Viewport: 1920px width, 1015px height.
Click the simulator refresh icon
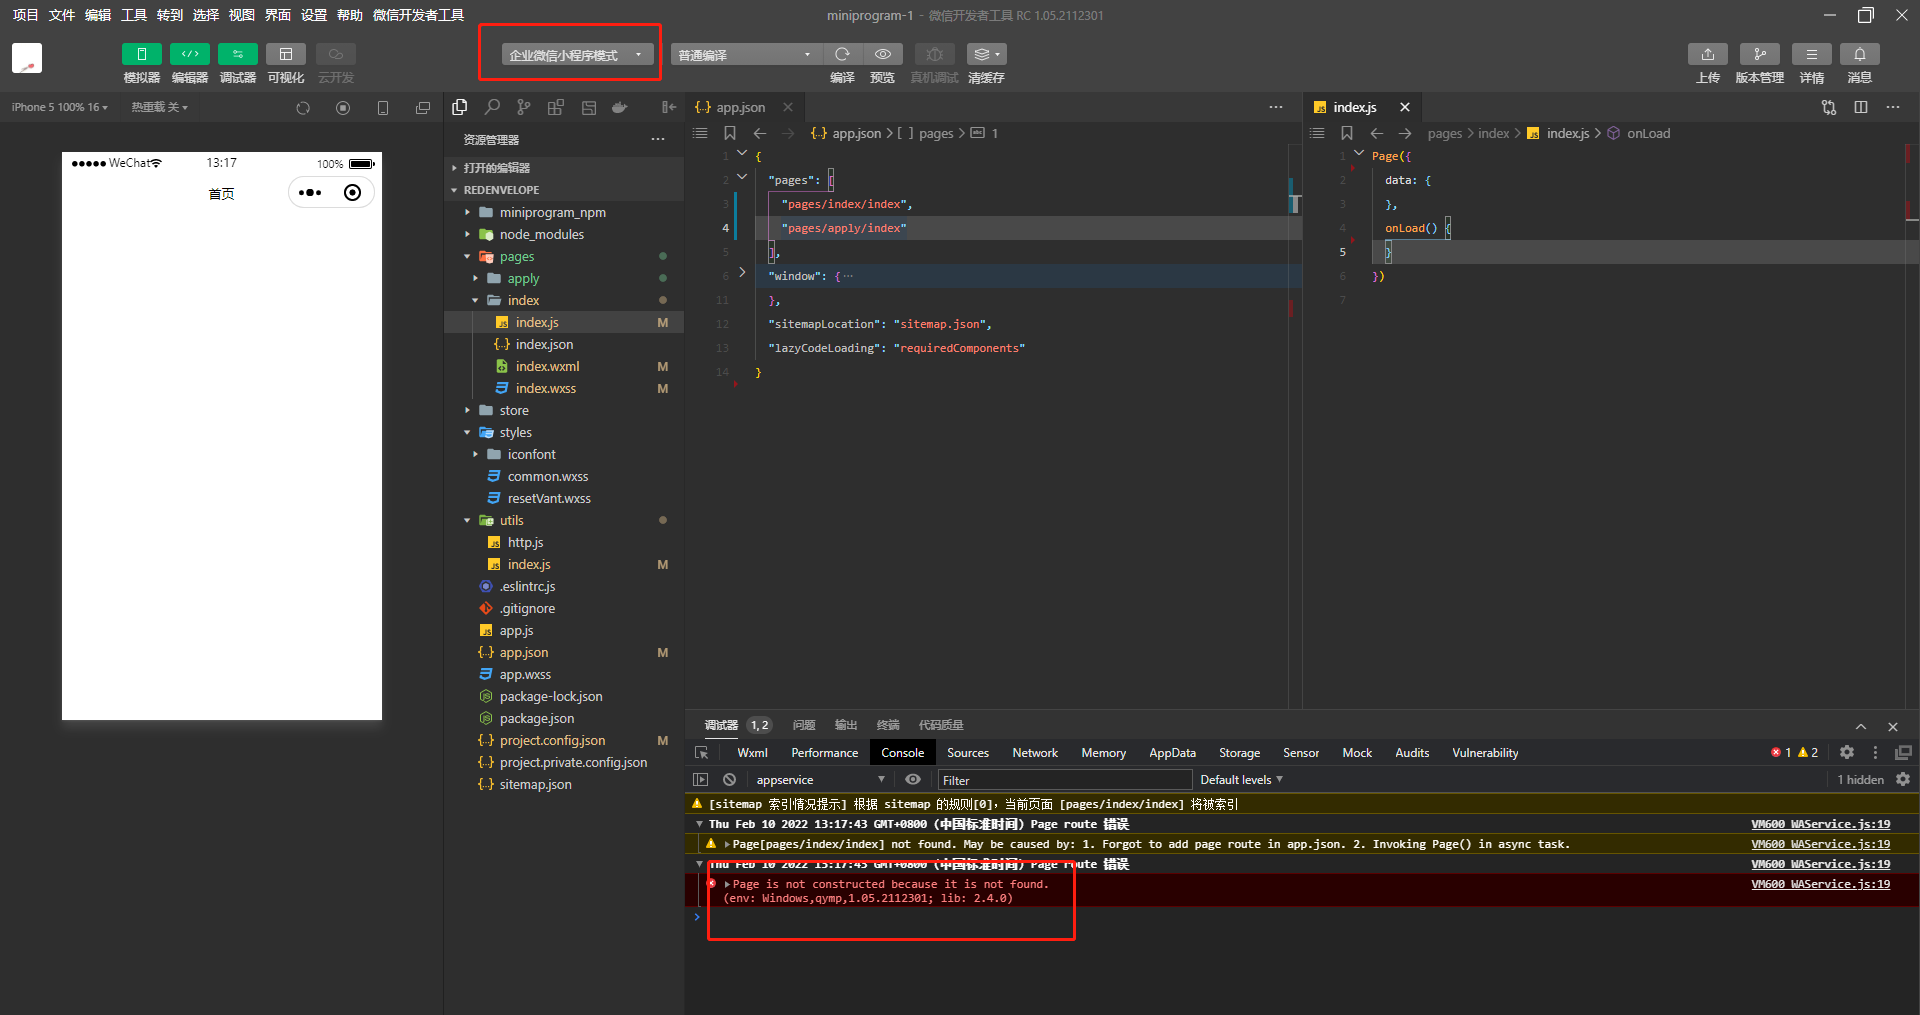click(303, 108)
